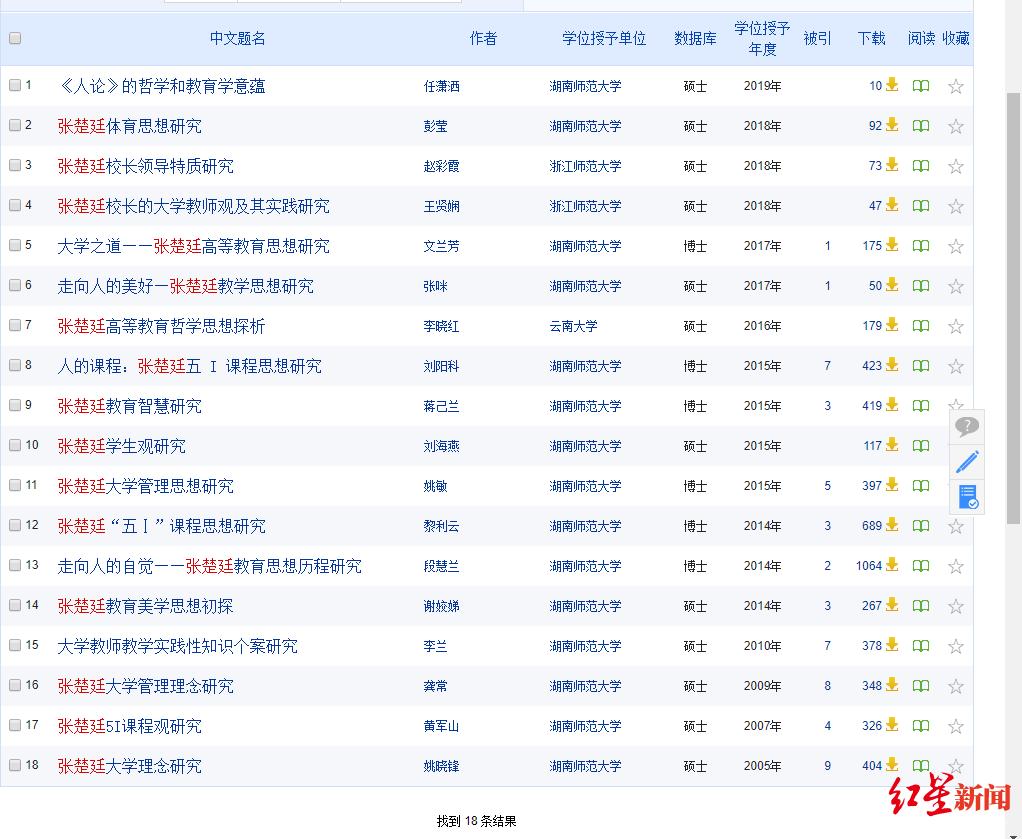Image resolution: width=1022 pixels, height=839 pixels.
Task: Star 张楚廷大学管理理念研究 row 16
Action: point(956,686)
